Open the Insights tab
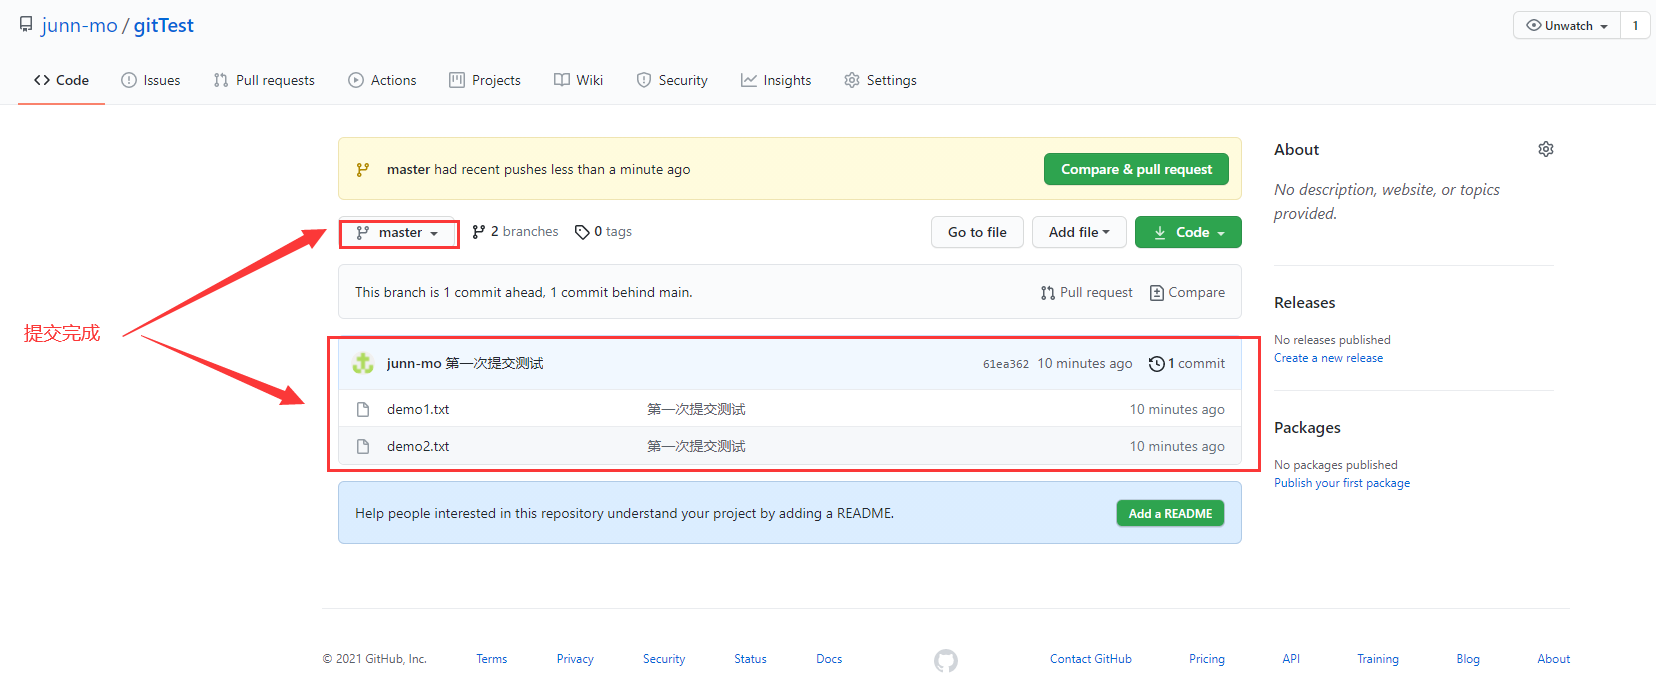This screenshot has width=1656, height=697. click(776, 80)
